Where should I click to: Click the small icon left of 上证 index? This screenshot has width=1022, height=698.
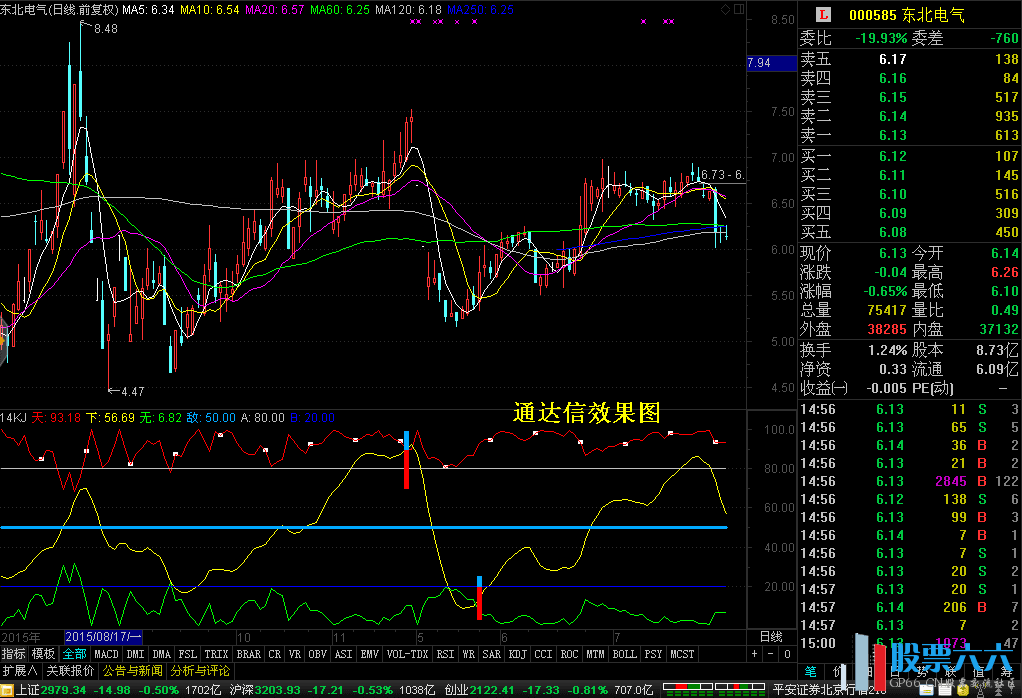[x=7, y=688]
